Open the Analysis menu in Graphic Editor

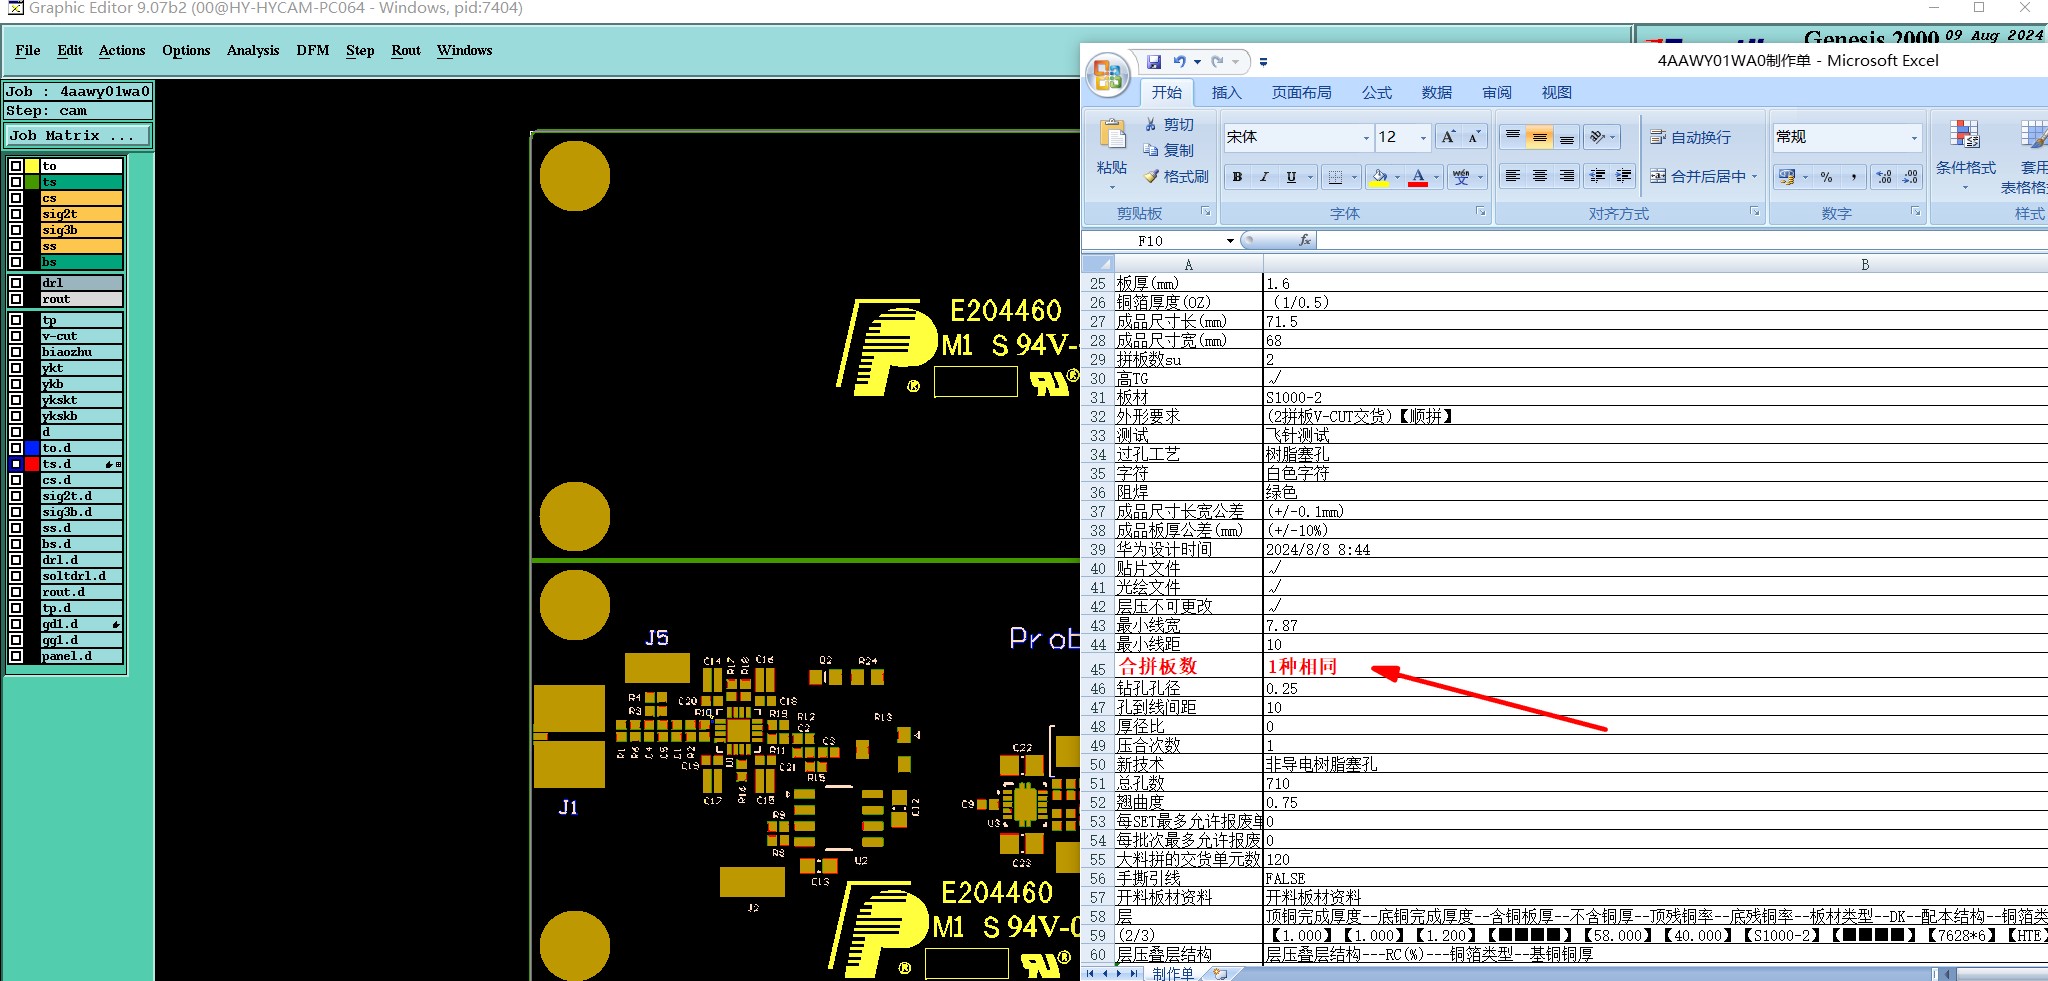point(253,50)
